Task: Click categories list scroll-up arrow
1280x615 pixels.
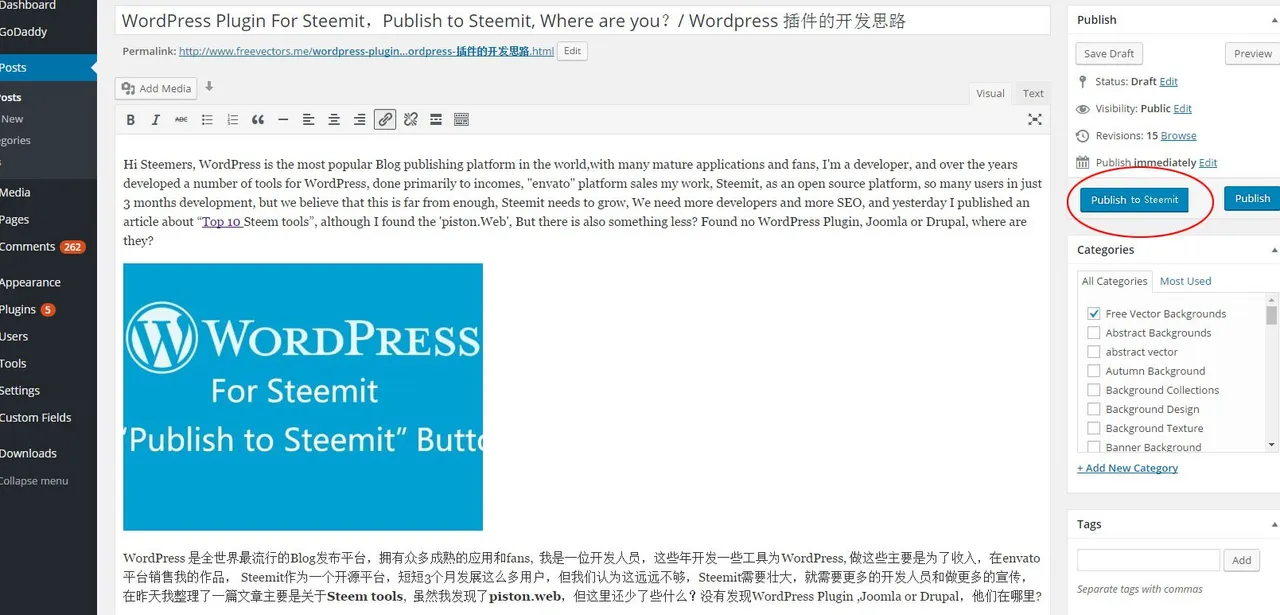Action: pos(1272,299)
